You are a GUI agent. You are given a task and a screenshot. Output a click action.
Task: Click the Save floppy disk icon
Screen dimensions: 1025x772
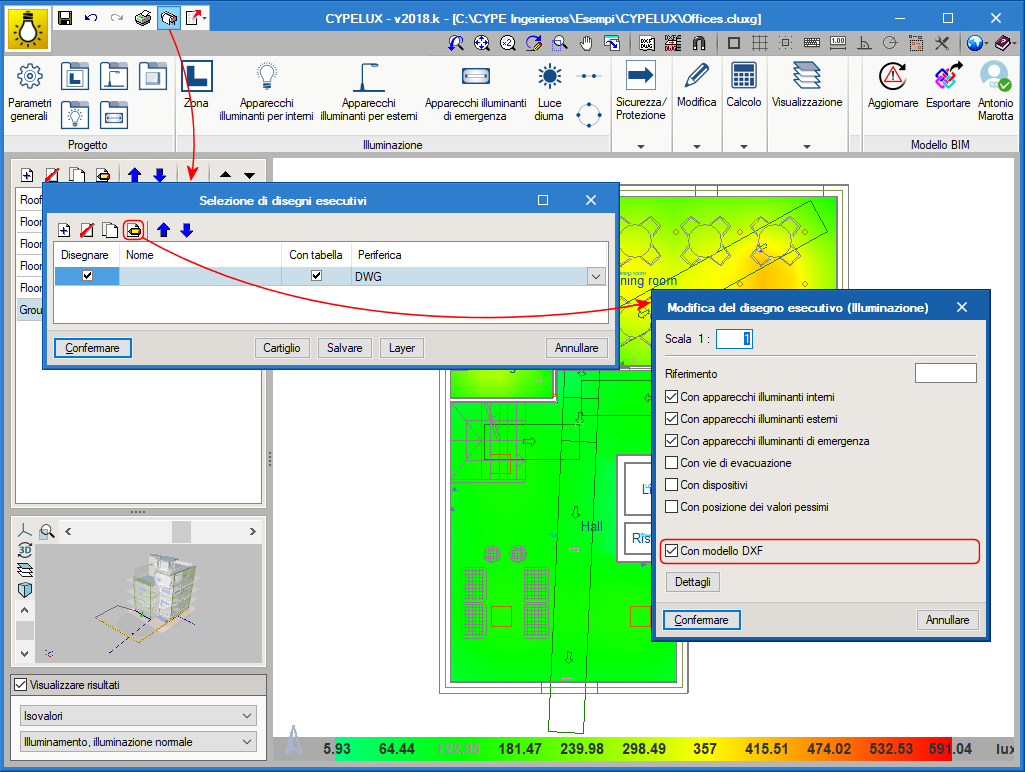click(65, 18)
